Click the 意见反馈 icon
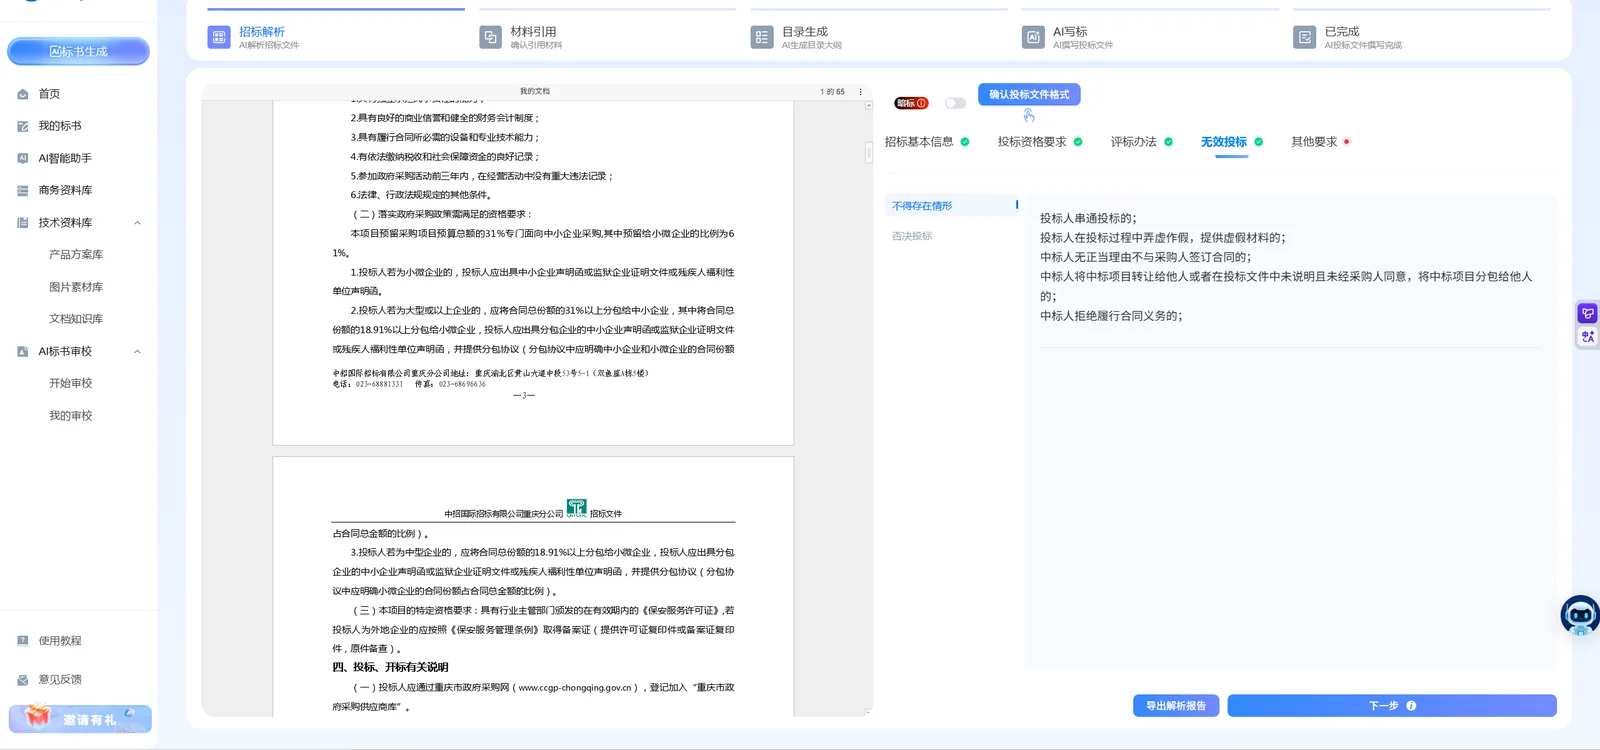 22,680
